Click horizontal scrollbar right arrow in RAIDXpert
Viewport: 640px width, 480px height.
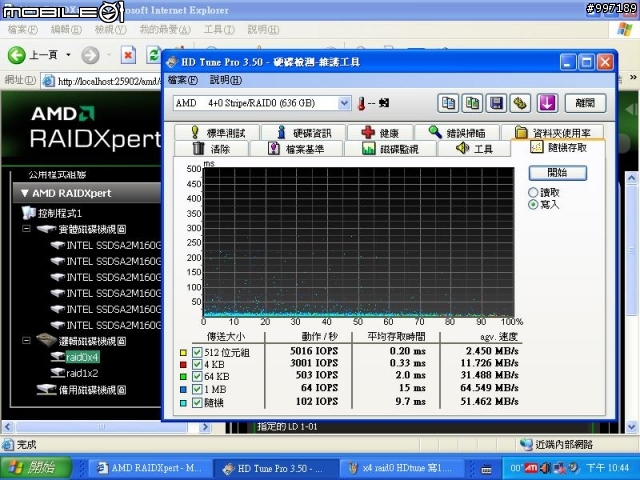point(205,427)
